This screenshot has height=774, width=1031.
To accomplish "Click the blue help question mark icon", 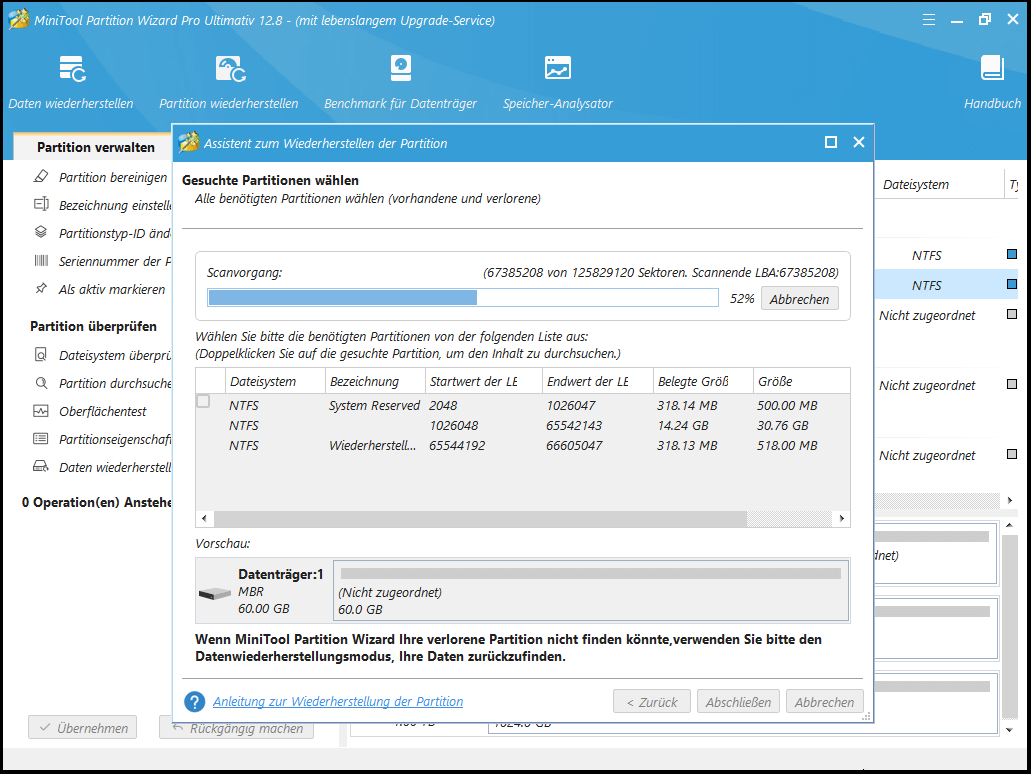I will (x=194, y=702).
